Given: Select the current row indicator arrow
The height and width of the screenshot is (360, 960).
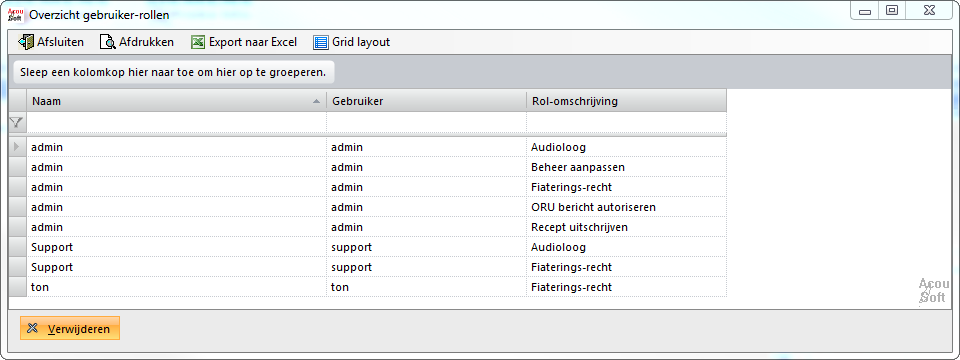Looking at the screenshot, I should 17,147.
